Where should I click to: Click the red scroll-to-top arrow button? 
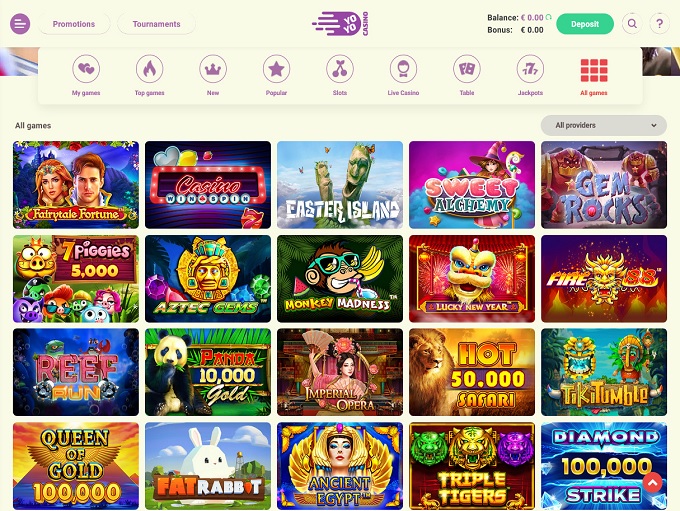[x=653, y=482]
